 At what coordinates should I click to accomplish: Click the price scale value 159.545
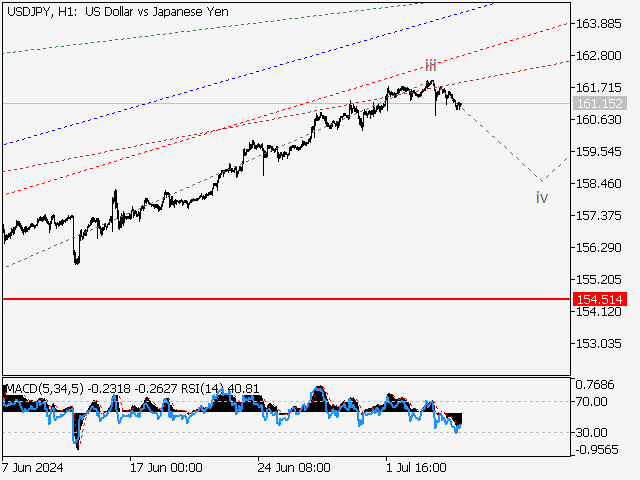pos(598,151)
